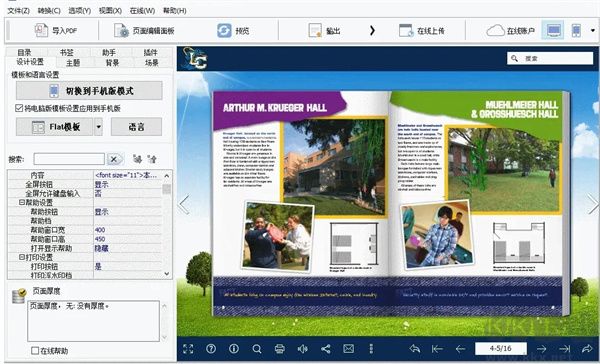Click the 切换到手机版模式 button

pos(89,91)
